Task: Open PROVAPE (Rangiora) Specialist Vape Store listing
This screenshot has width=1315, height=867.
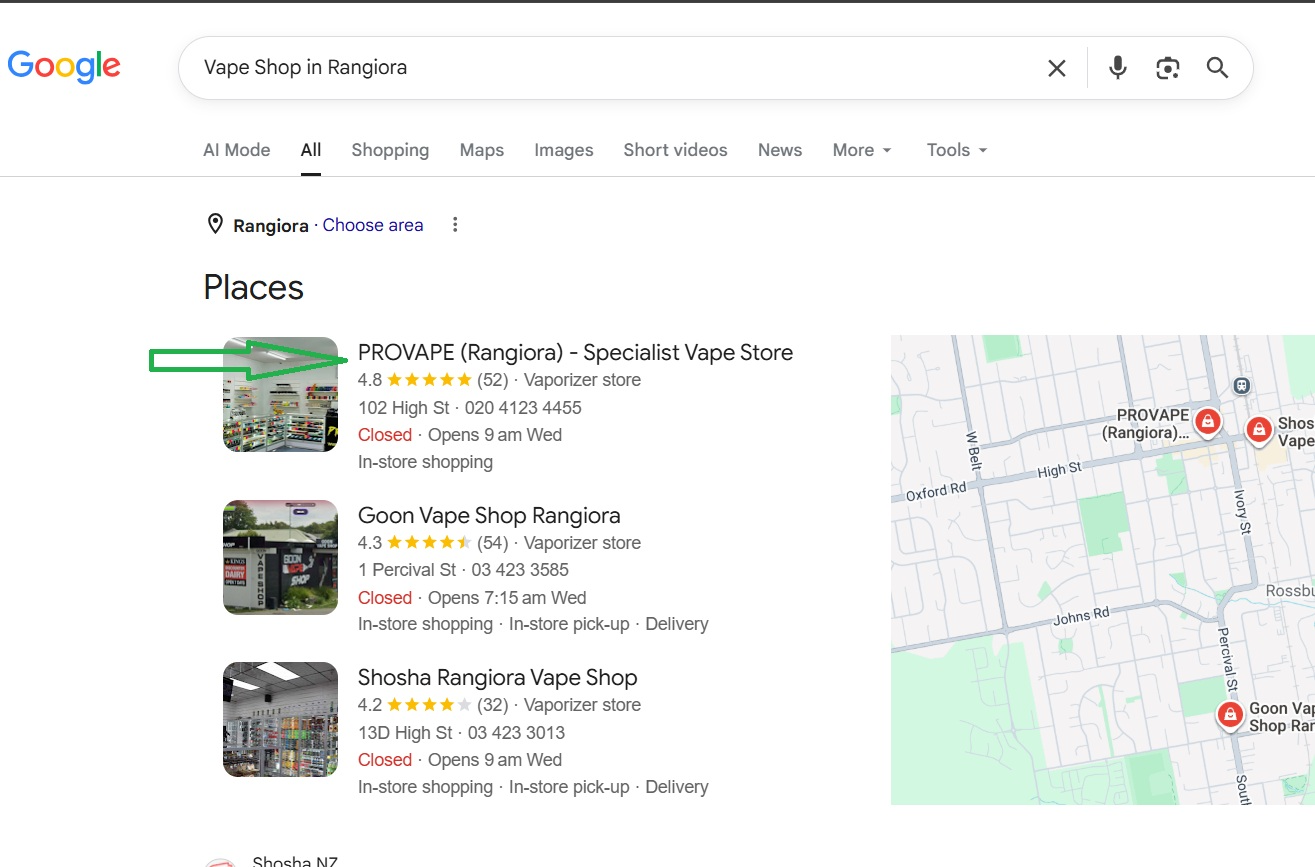Action: click(x=575, y=352)
